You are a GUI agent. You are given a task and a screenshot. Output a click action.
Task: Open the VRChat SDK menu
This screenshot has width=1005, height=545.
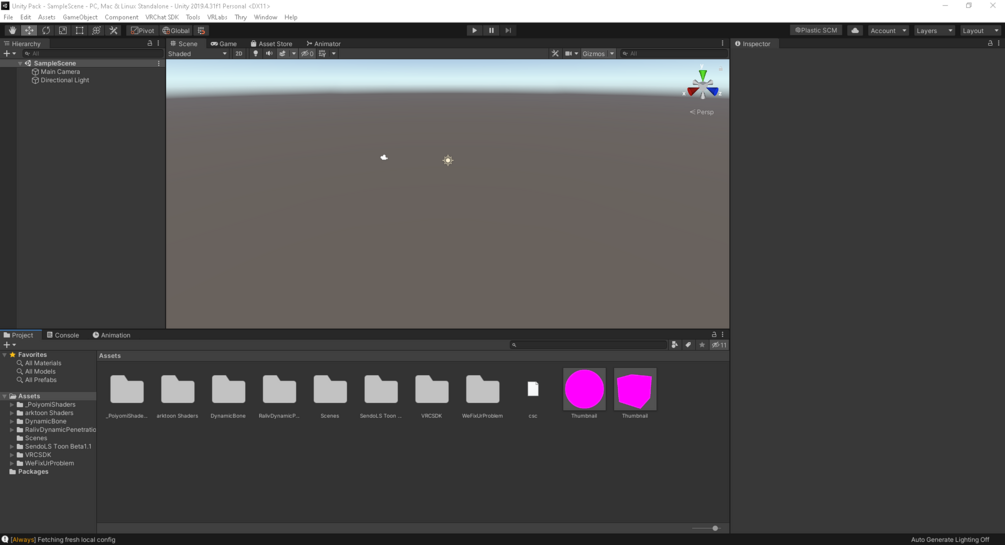[162, 17]
